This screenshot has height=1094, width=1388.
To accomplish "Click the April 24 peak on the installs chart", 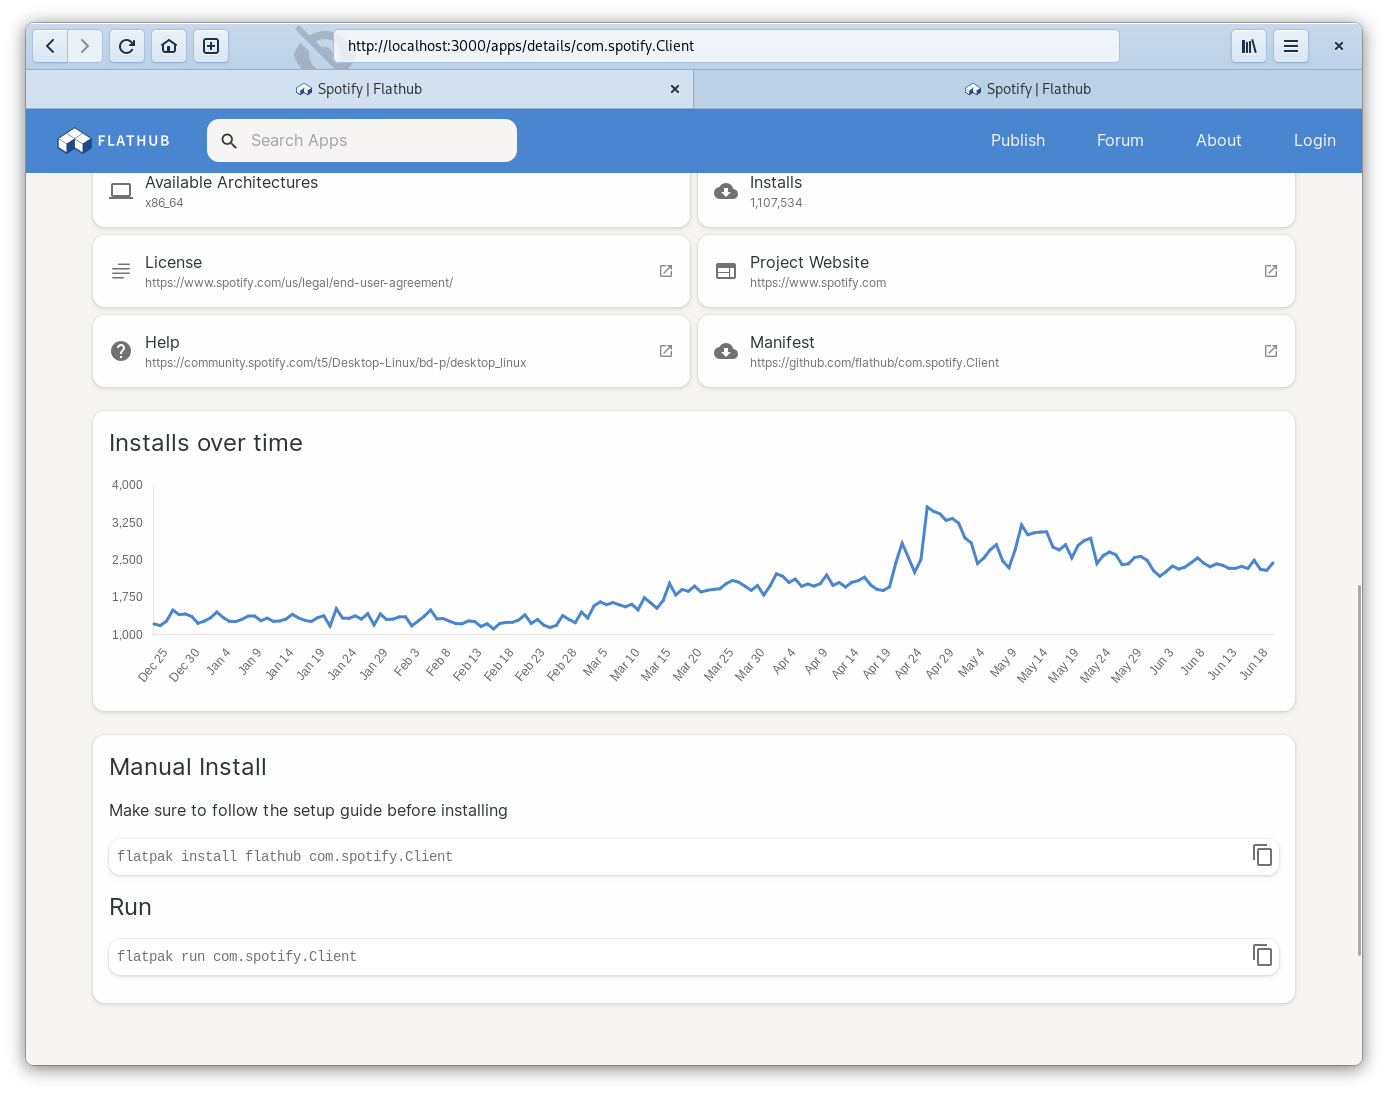I will pyautogui.click(x=928, y=507).
